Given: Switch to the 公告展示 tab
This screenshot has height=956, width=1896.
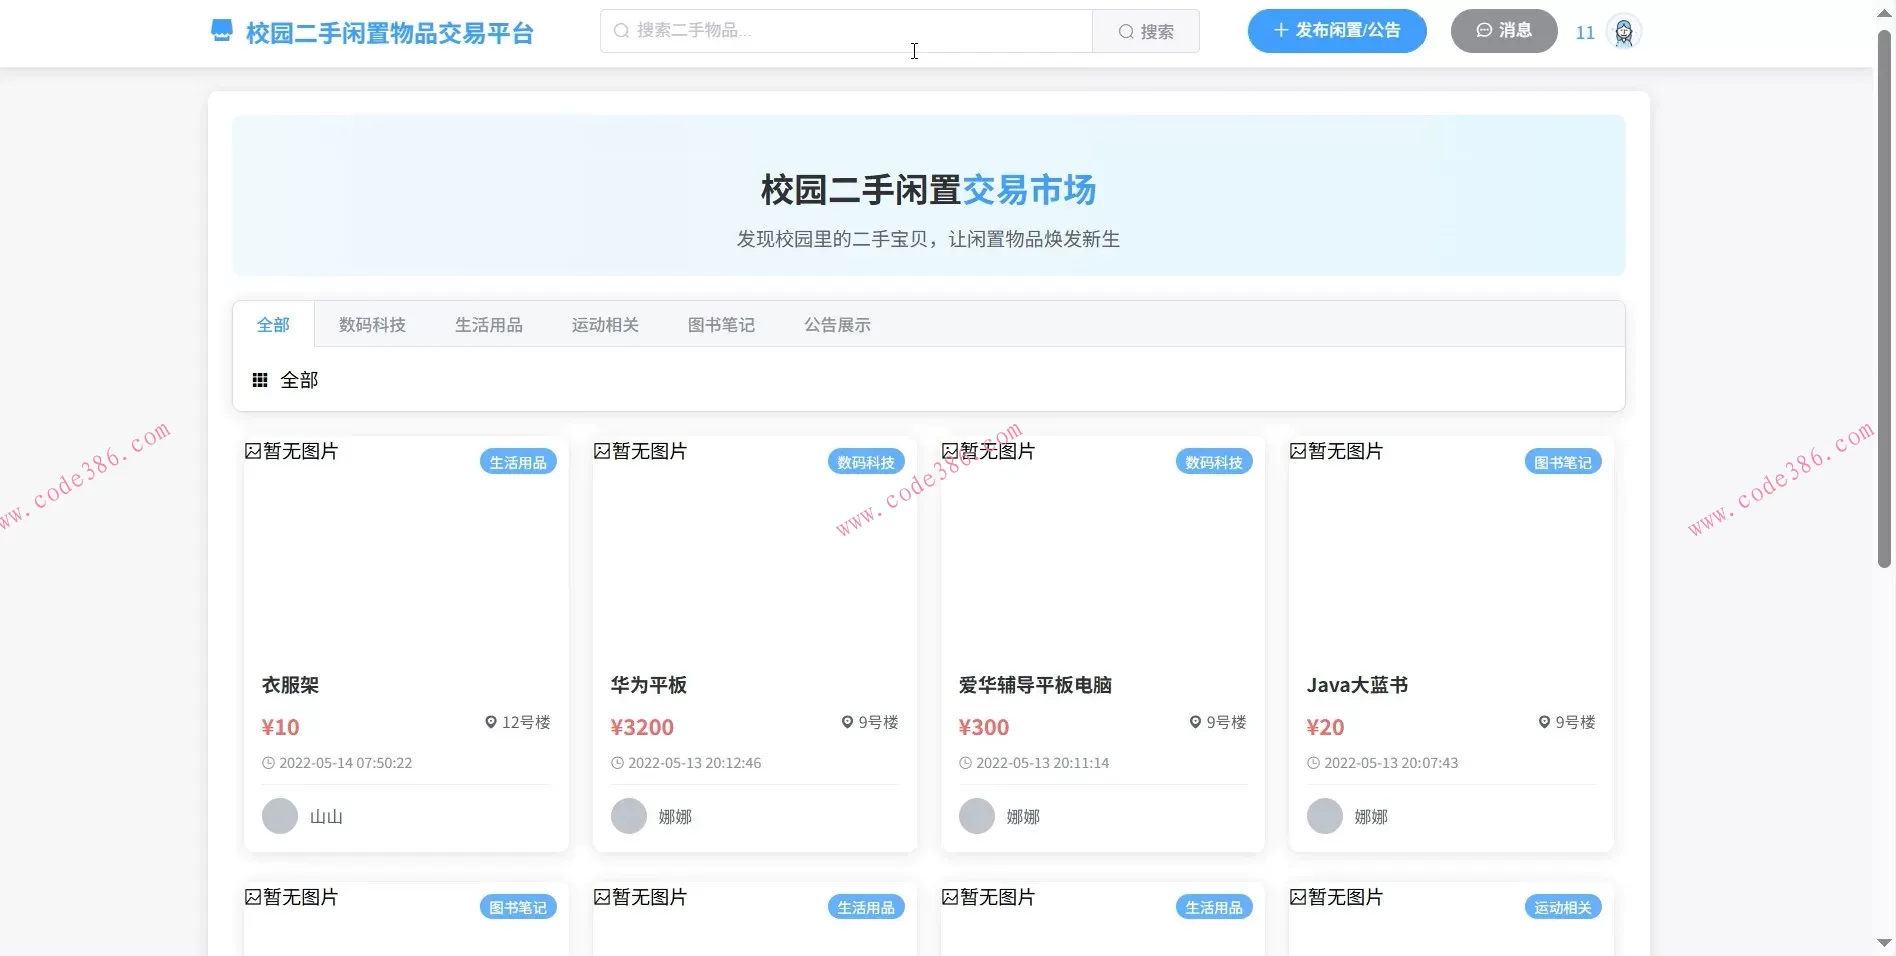Looking at the screenshot, I should 837,324.
